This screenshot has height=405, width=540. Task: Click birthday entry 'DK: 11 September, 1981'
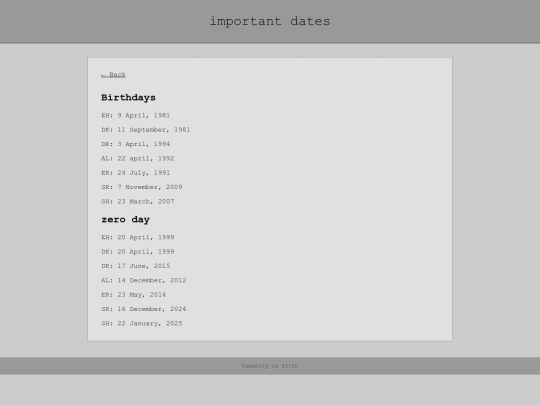point(146,130)
